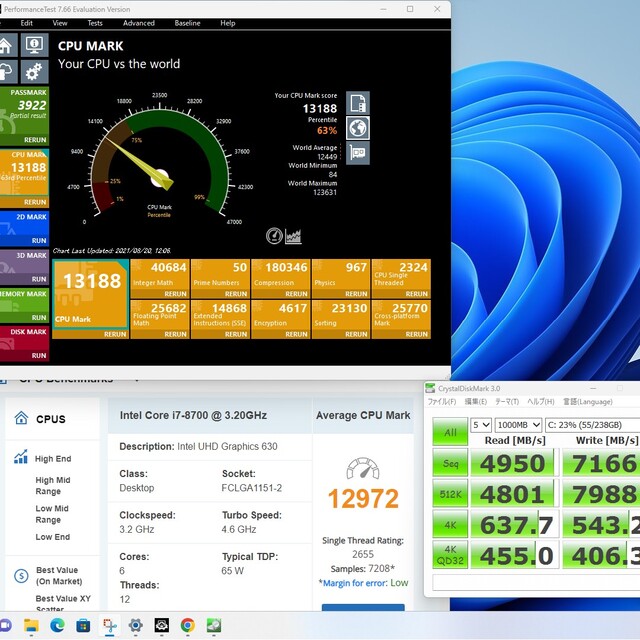The width and height of the screenshot is (640, 640).
Task: Open the 言語(Language) menu in CrystalDiskMark
Action: coord(588,402)
